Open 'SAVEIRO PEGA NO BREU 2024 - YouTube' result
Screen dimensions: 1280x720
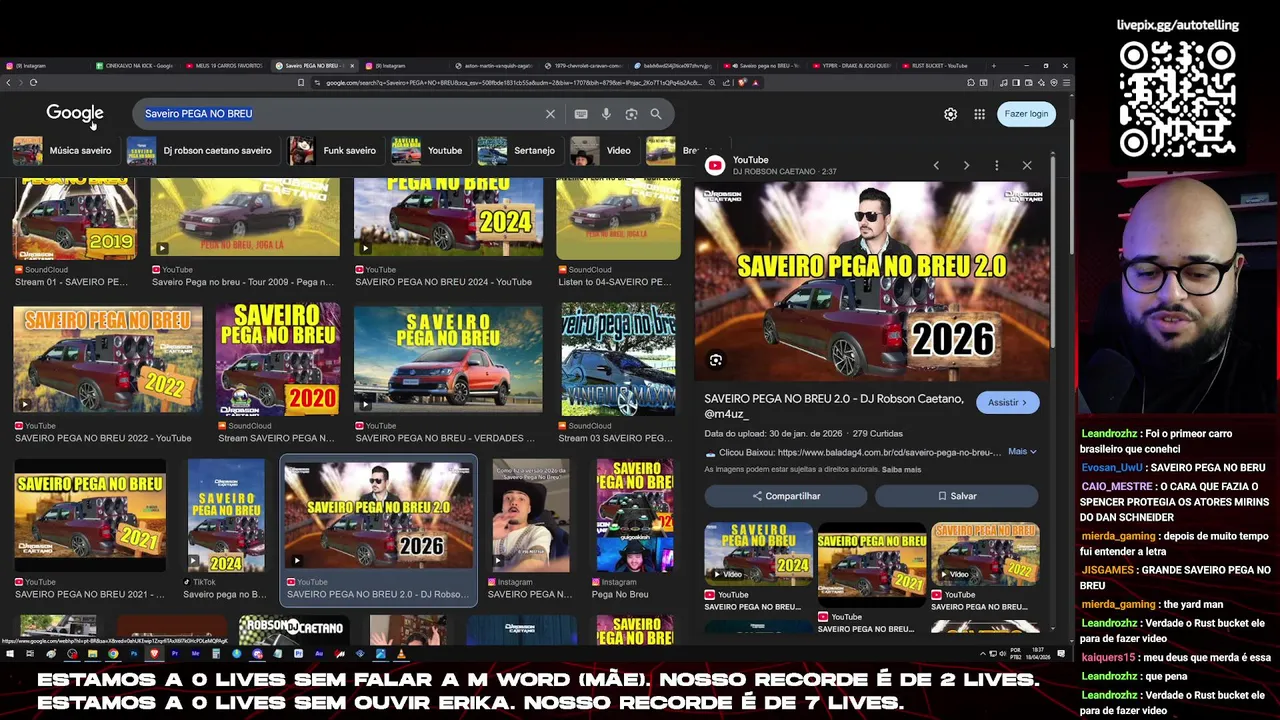click(x=448, y=219)
